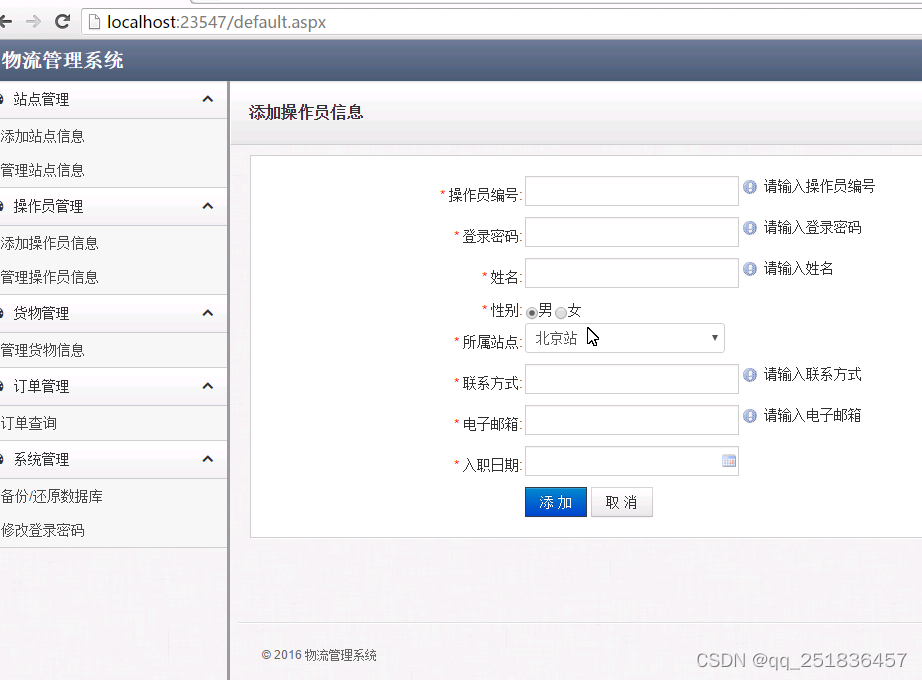
Task: Open 订单查询 in sidebar
Action: [x=29, y=424]
